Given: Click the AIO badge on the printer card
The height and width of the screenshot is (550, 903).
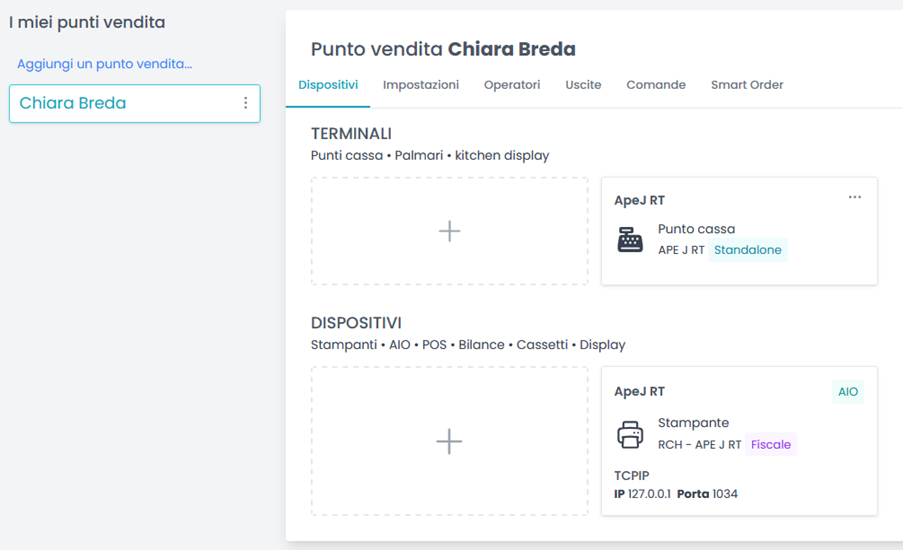Looking at the screenshot, I should [x=848, y=392].
